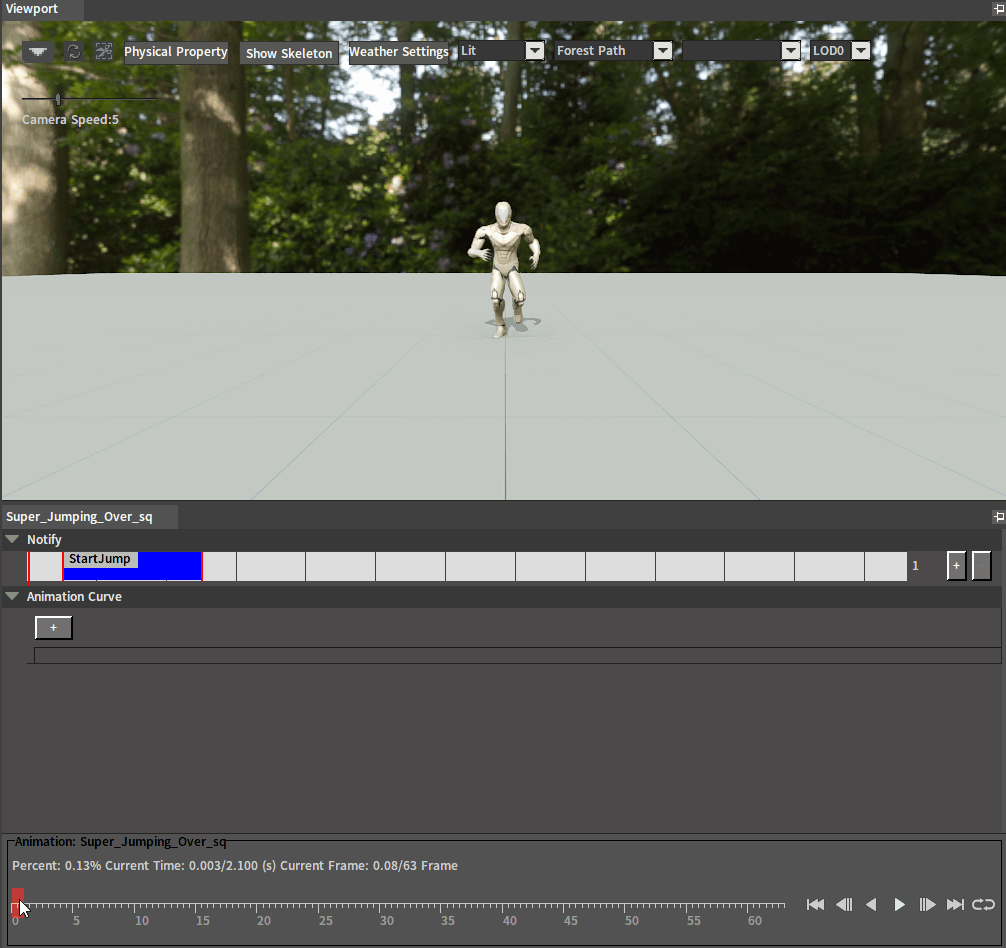This screenshot has width=1006, height=948.
Task: Click the Camera Speed:5 label
Action: click(x=71, y=120)
